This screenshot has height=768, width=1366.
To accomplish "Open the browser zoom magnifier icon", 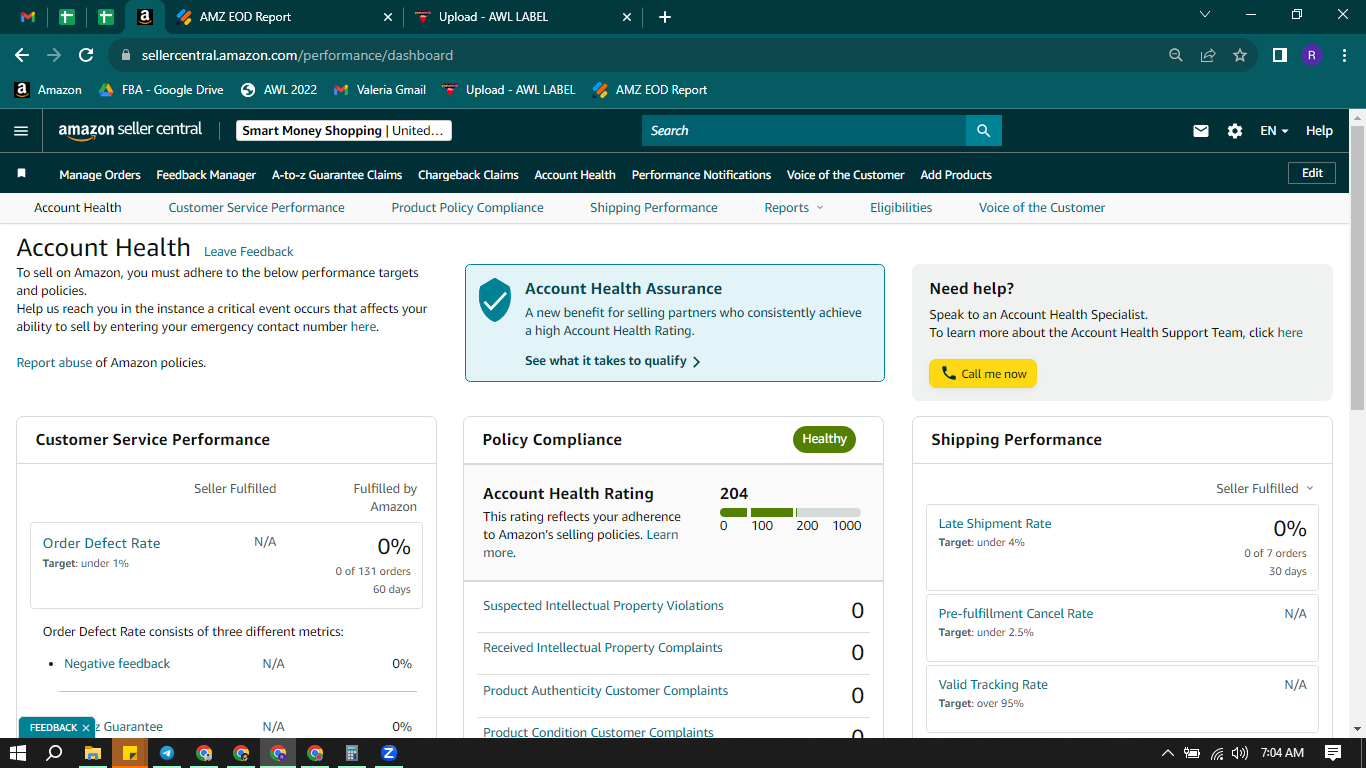I will [x=1176, y=55].
